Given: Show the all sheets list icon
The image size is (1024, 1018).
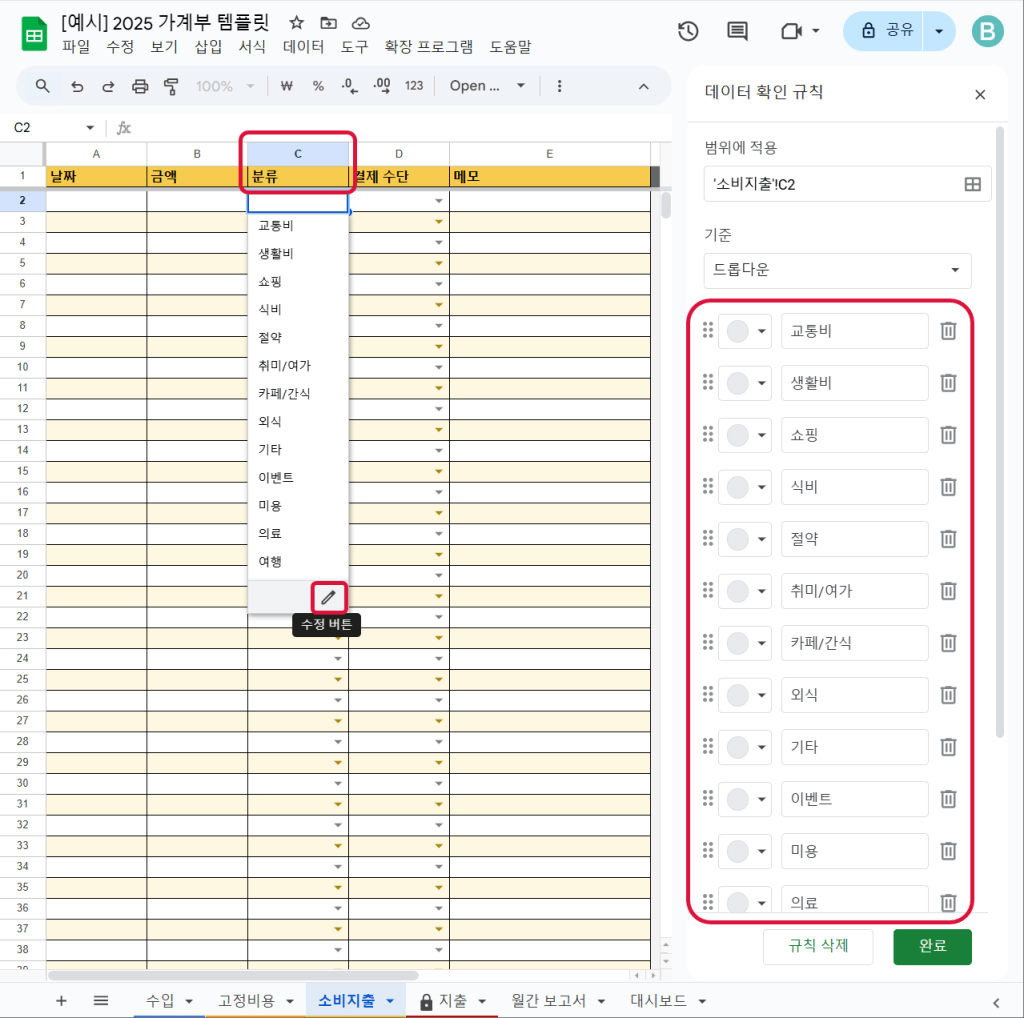Looking at the screenshot, I should [101, 1000].
